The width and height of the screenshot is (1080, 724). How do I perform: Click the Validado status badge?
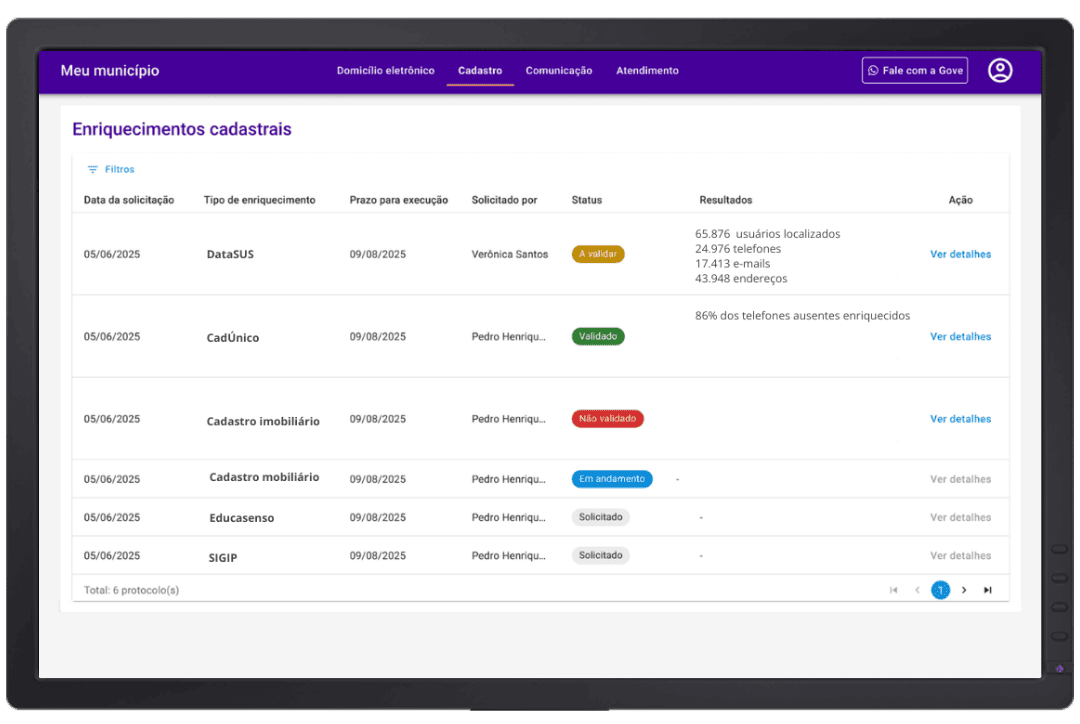(x=598, y=336)
